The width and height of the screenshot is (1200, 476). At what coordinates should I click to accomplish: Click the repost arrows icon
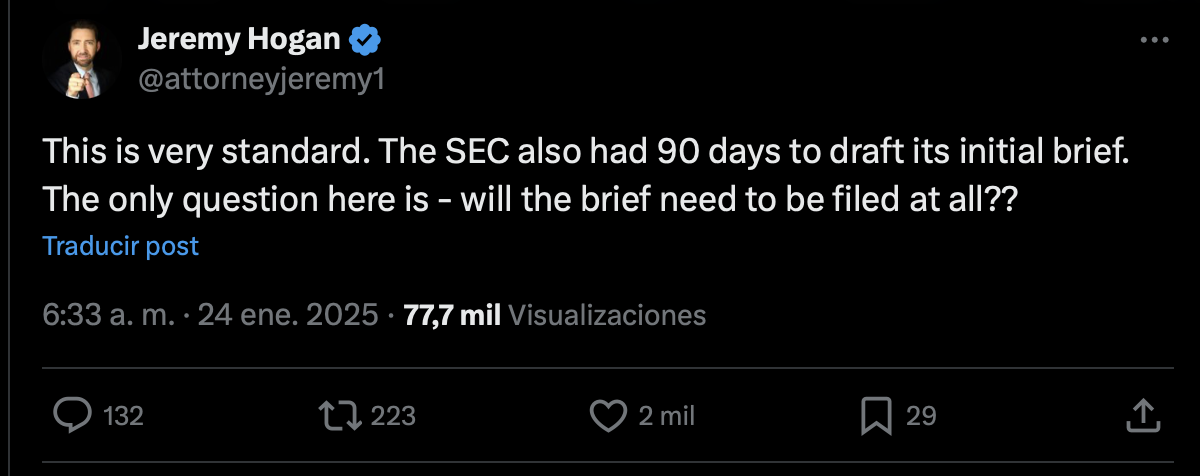click(339, 415)
